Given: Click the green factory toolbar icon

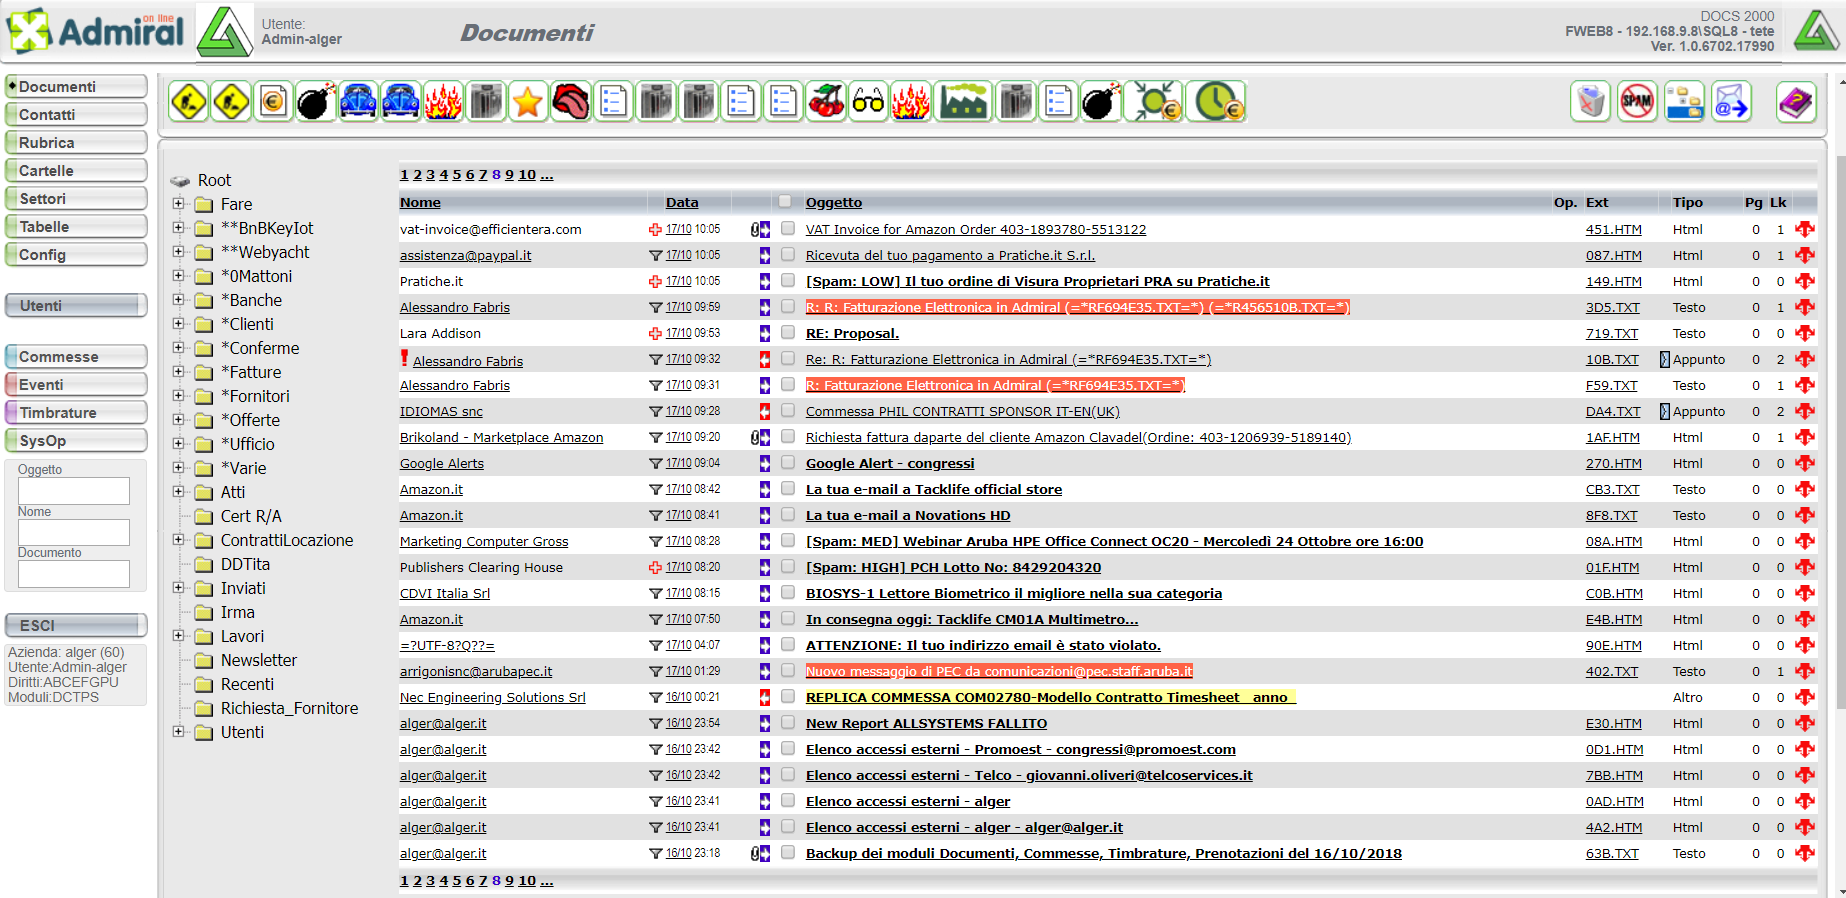Looking at the screenshot, I should point(963,101).
